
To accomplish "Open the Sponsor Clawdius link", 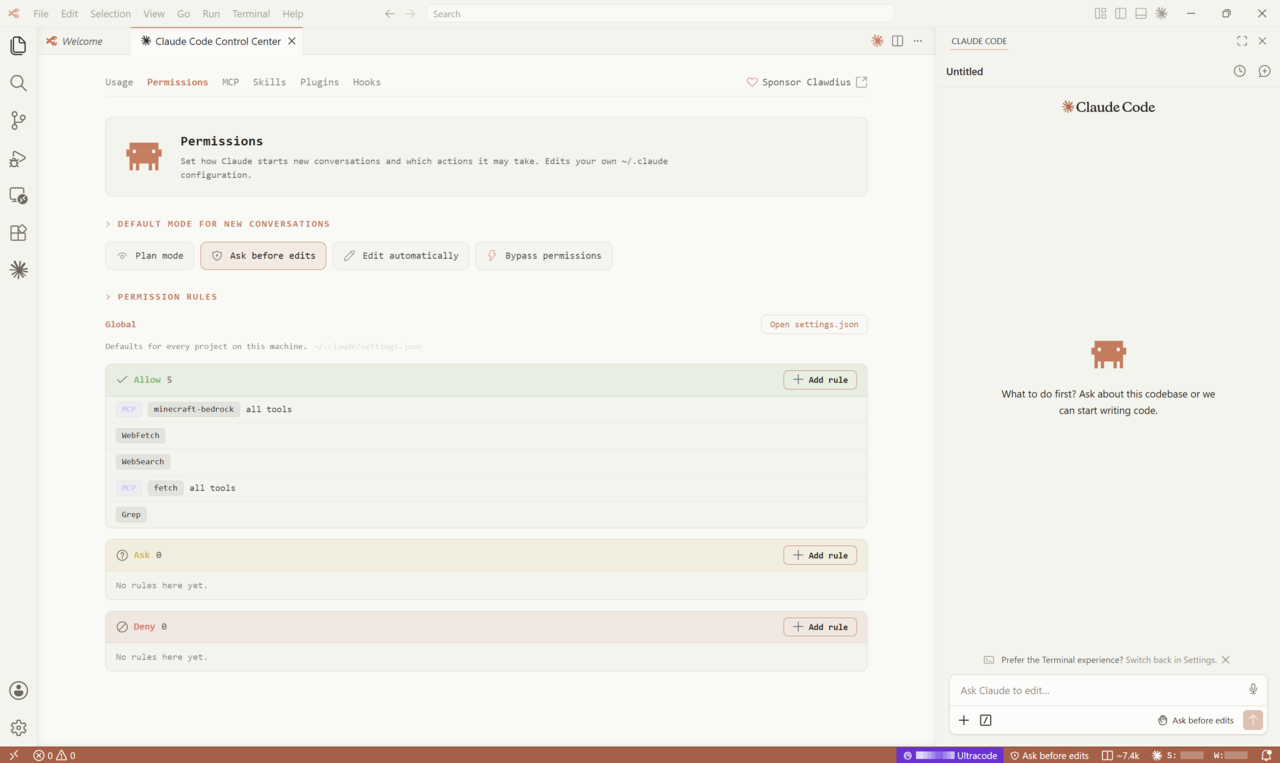I will click(807, 82).
